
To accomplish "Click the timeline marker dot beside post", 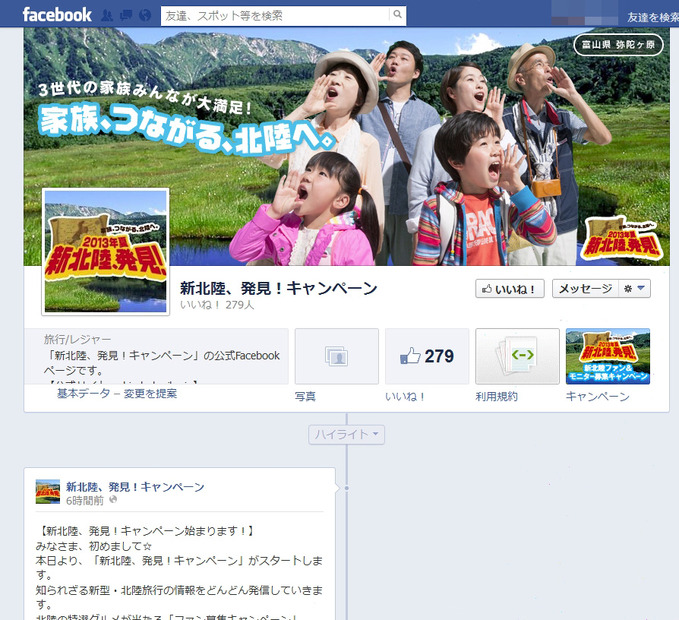I will 346,488.
